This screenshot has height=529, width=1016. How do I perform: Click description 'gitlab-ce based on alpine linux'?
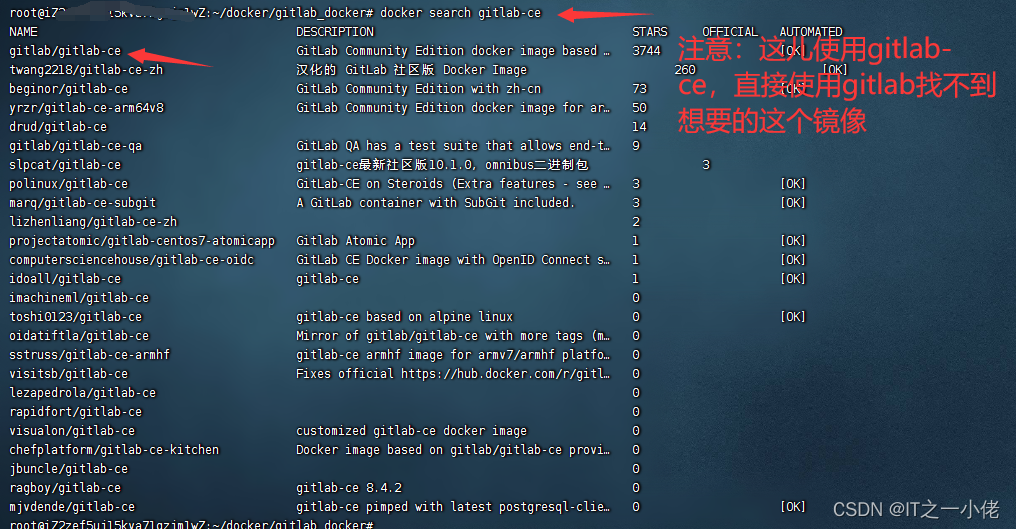click(x=404, y=316)
